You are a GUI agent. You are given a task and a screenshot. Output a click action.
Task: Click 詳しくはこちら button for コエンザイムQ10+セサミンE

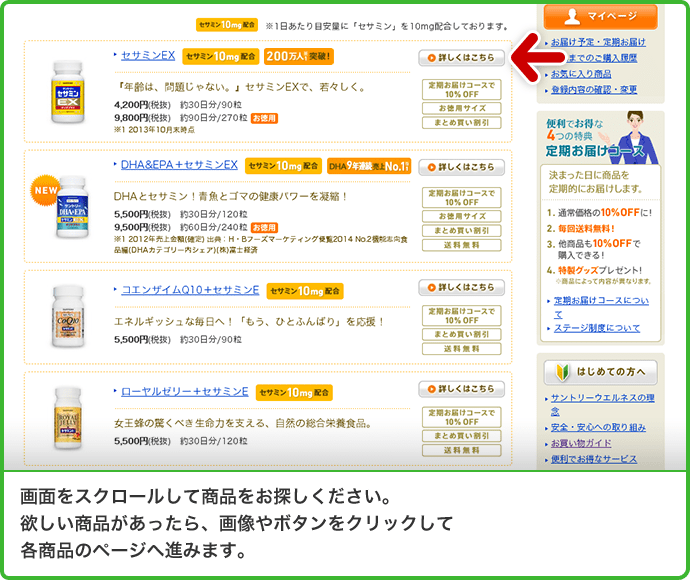[x=461, y=287]
